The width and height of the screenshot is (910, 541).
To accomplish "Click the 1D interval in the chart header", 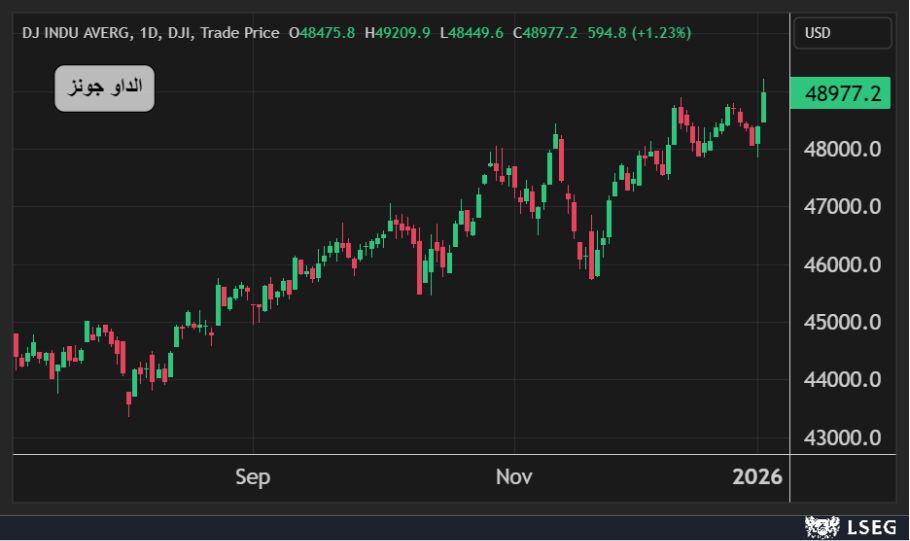I will 150,33.
